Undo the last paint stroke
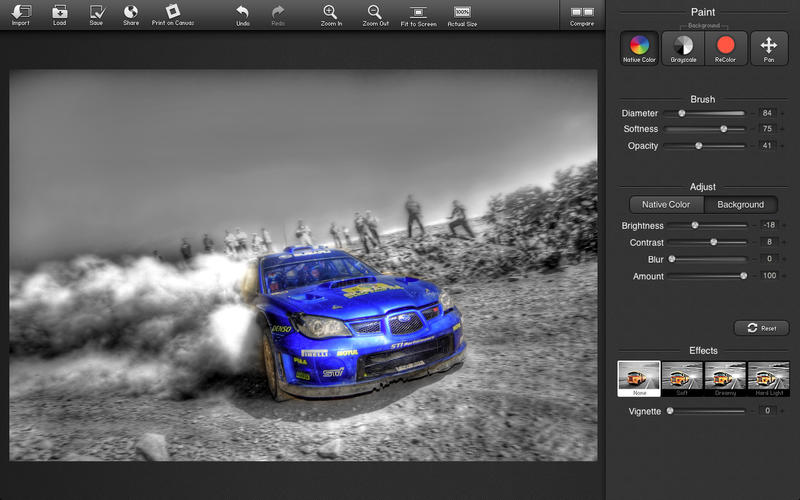Viewport: 800px width, 500px height. tap(243, 15)
